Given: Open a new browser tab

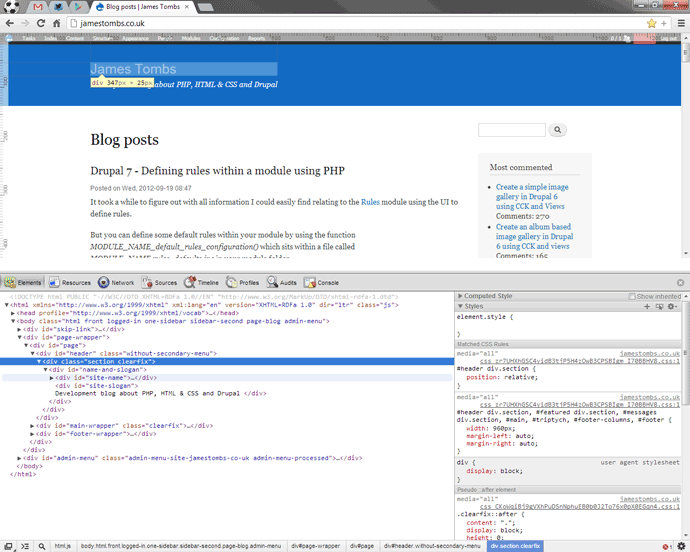Looking at the screenshot, I should [205, 7].
